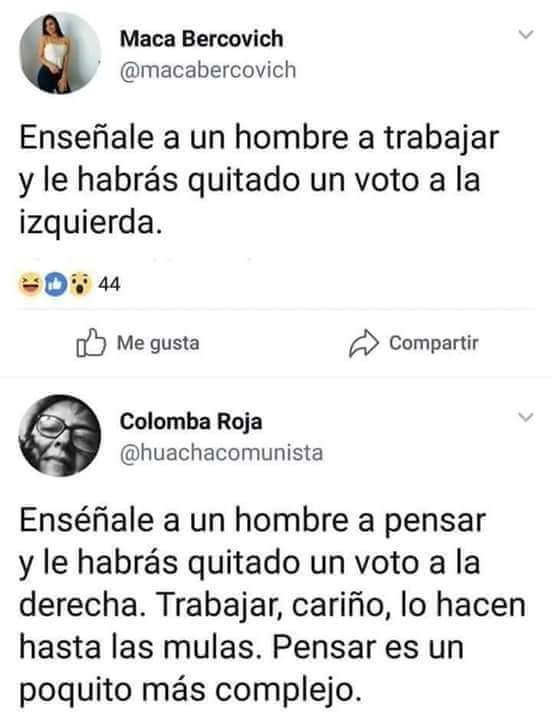Click the word "izquierda." in first post
Viewport: 552px width, 719px height.
(x=91, y=223)
